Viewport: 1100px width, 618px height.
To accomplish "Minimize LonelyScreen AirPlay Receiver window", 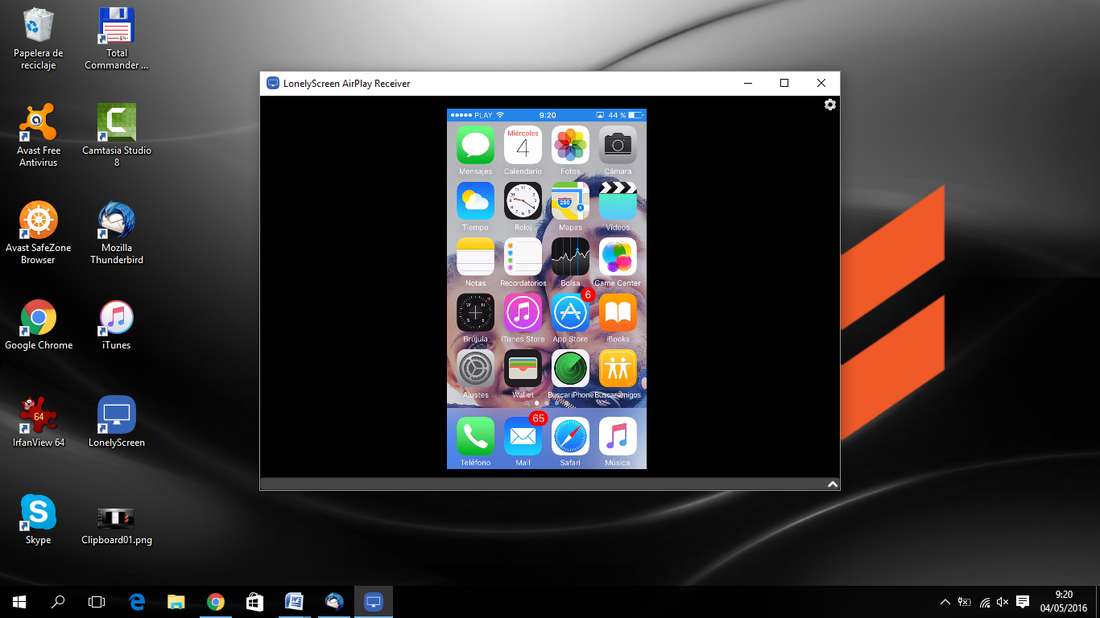I will click(748, 83).
